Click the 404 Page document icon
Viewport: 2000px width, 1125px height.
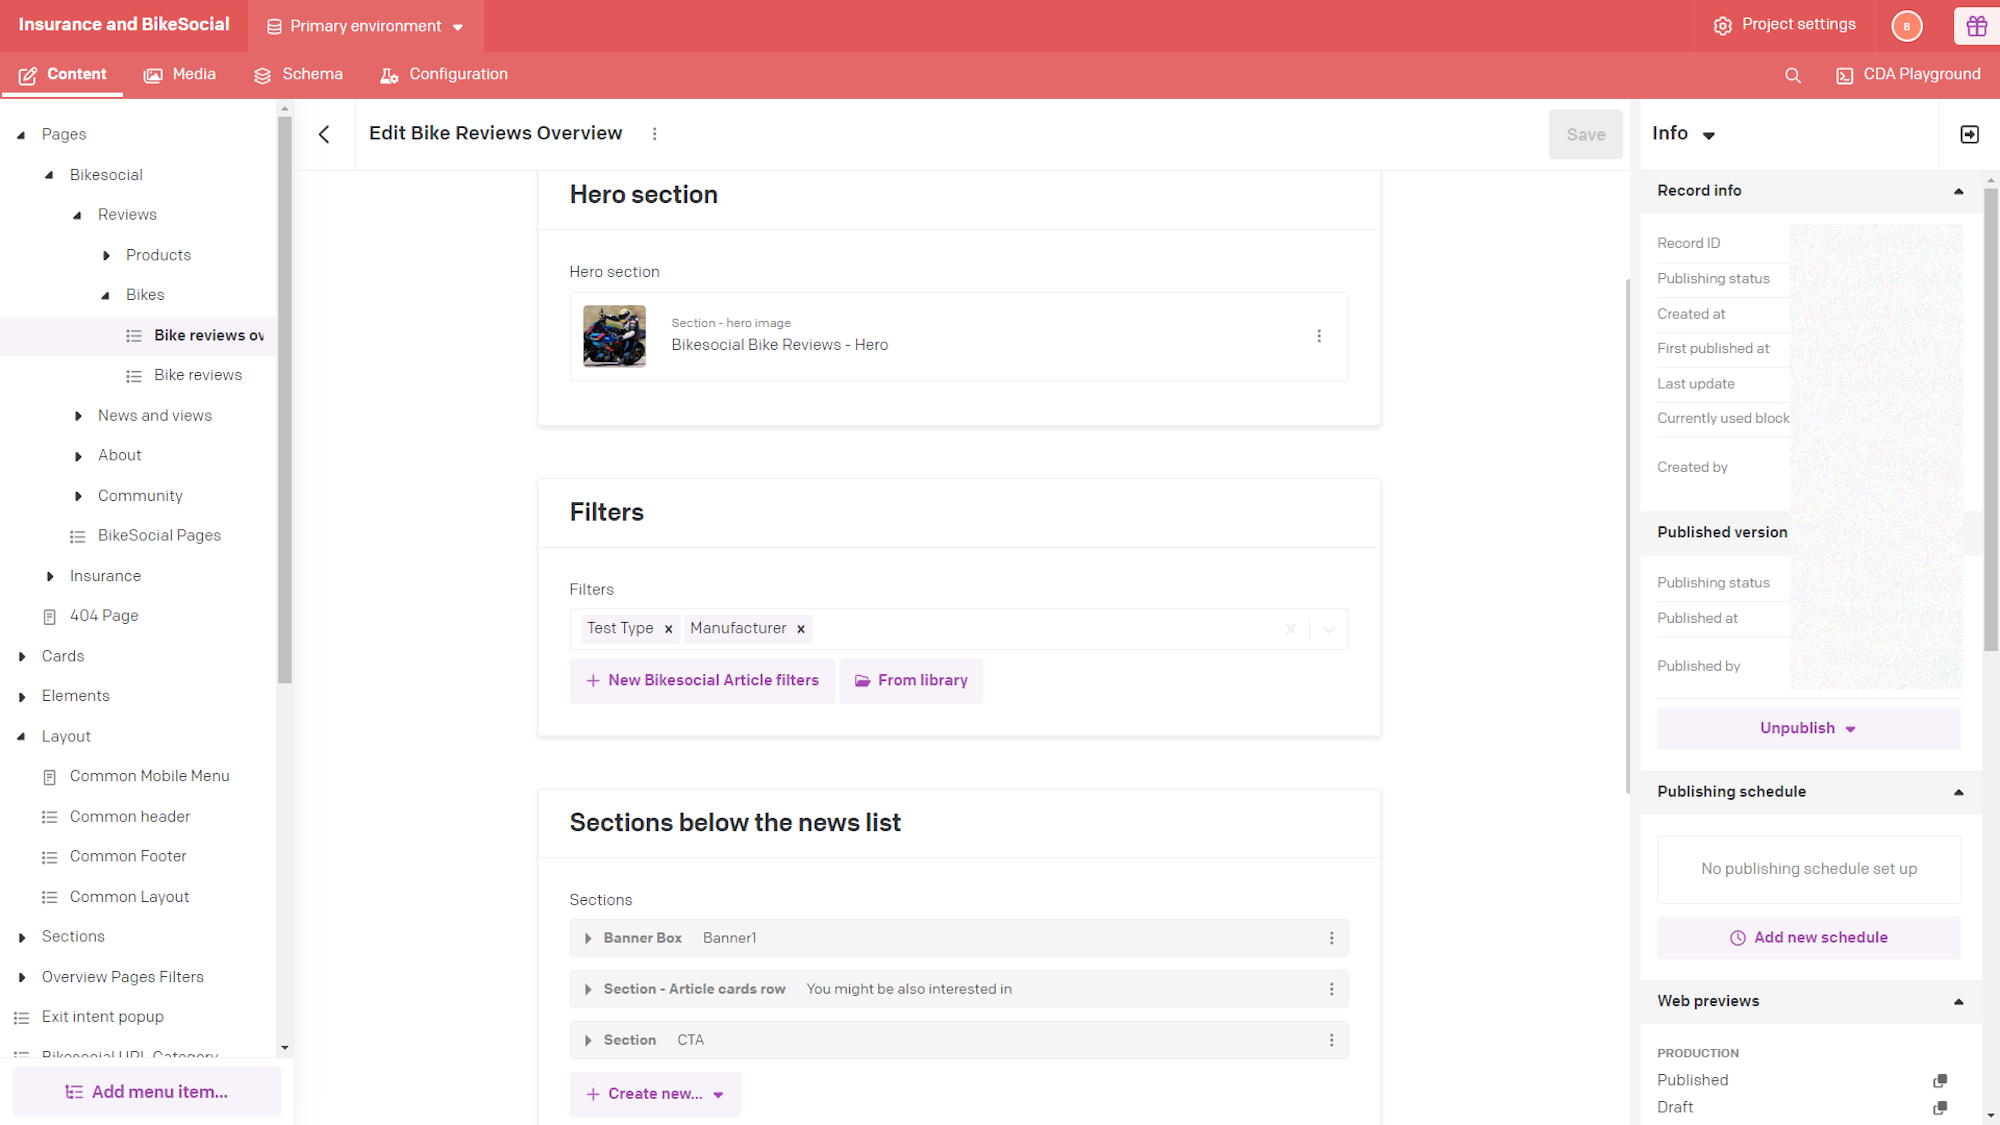[49, 617]
